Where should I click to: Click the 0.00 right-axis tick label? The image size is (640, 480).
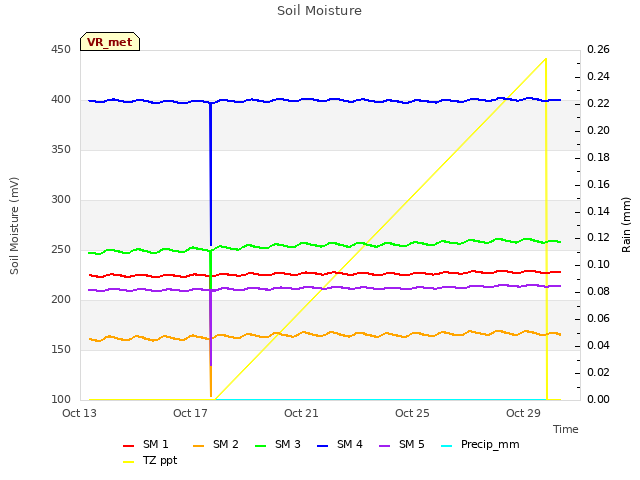[598, 399]
